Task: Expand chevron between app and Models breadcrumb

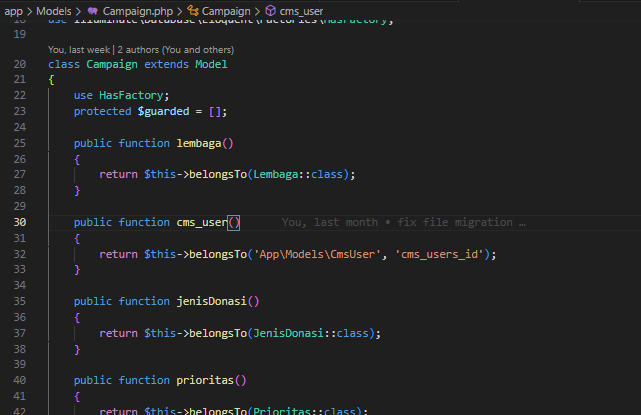Action: click(29, 11)
